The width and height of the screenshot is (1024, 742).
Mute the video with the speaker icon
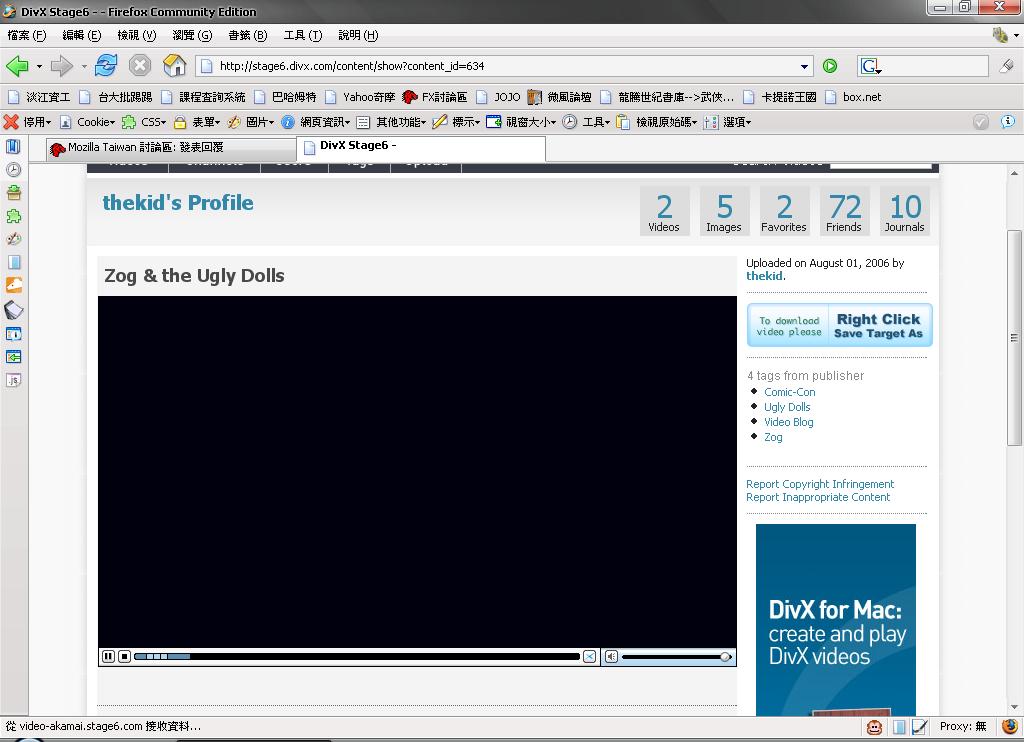pyautogui.click(x=611, y=657)
